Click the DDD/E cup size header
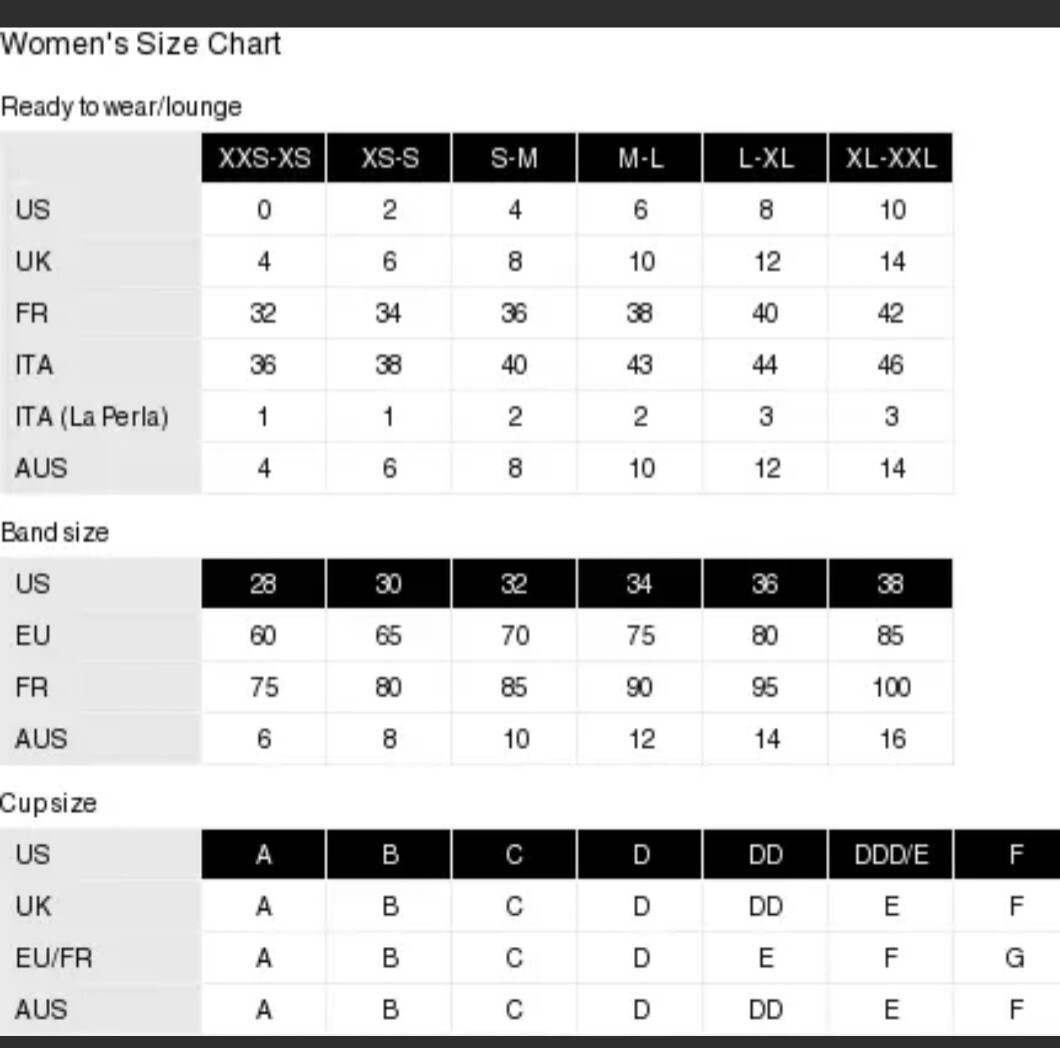 coord(891,855)
